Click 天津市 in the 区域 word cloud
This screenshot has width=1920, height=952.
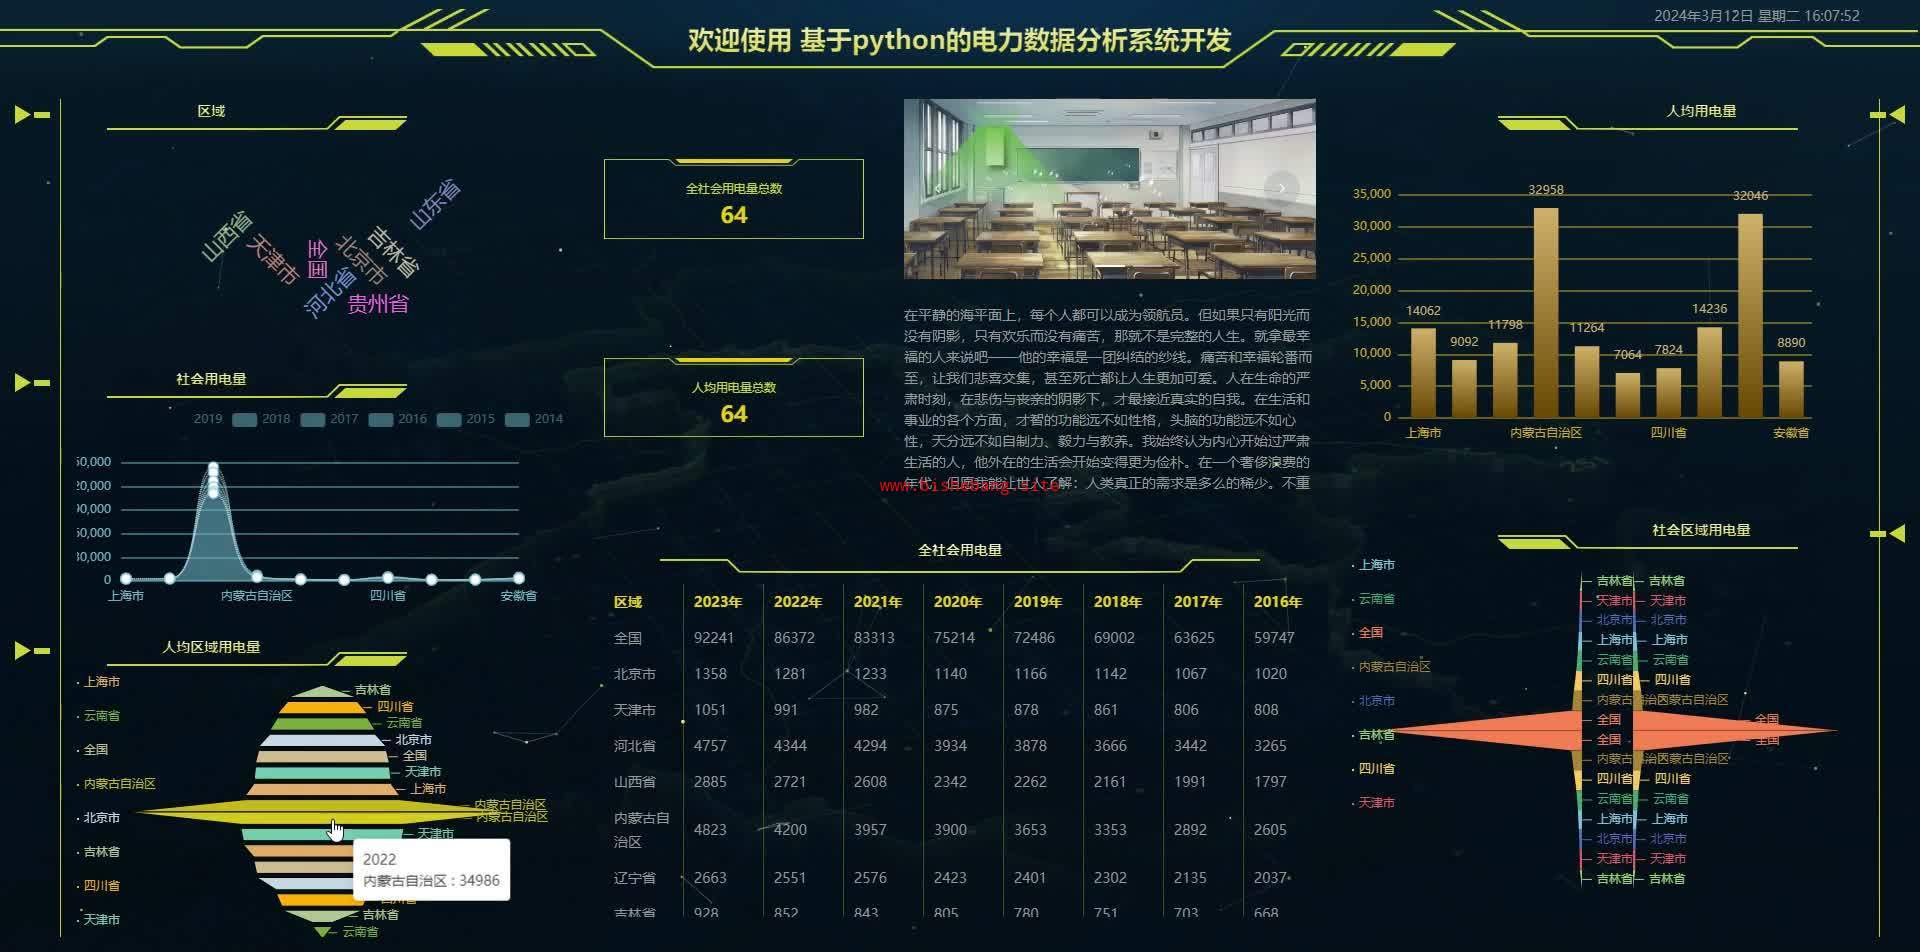pyautogui.click(x=273, y=259)
